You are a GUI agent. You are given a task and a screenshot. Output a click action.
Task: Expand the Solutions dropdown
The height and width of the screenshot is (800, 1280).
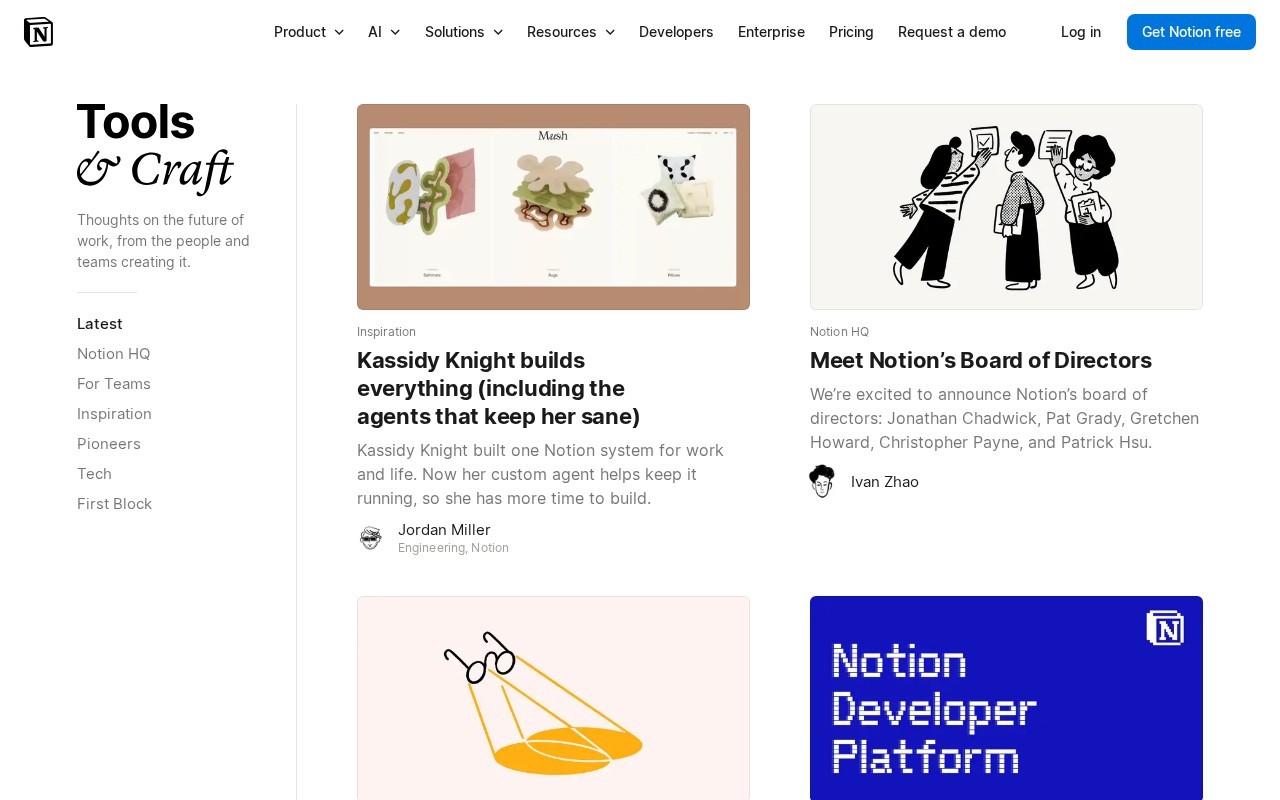[x=464, y=32]
